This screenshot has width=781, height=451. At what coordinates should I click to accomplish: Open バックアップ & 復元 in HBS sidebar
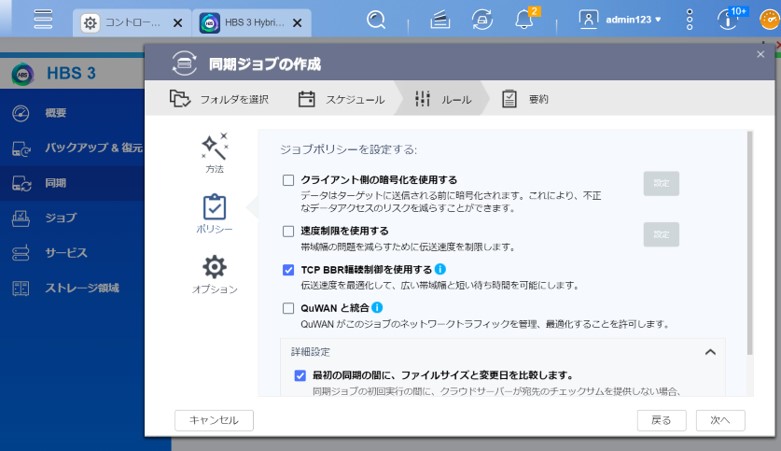(x=93, y=148)
